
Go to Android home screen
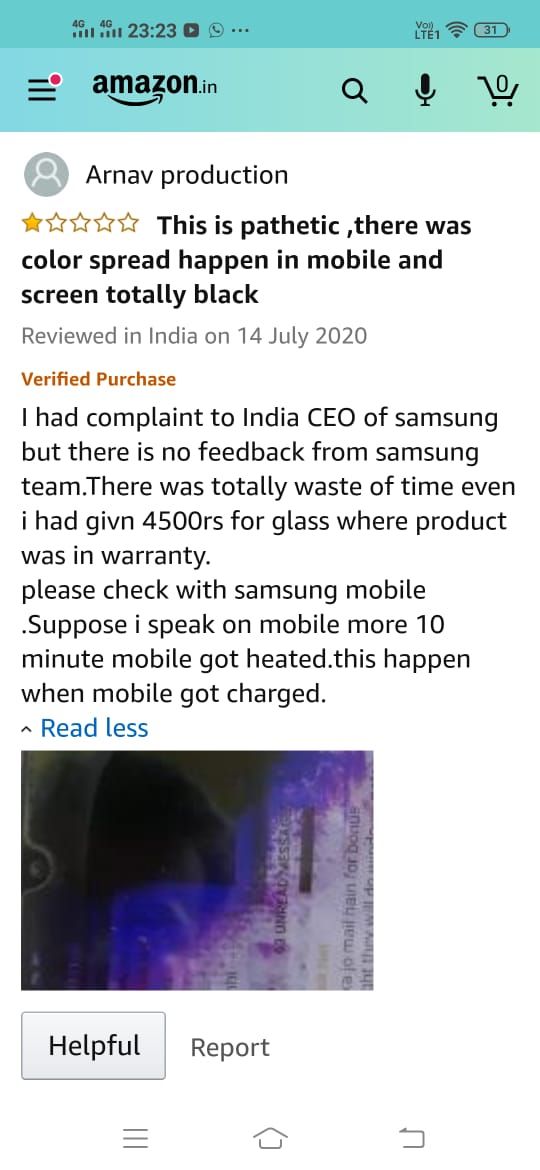pyautogui.click(x=270, y=1138)
